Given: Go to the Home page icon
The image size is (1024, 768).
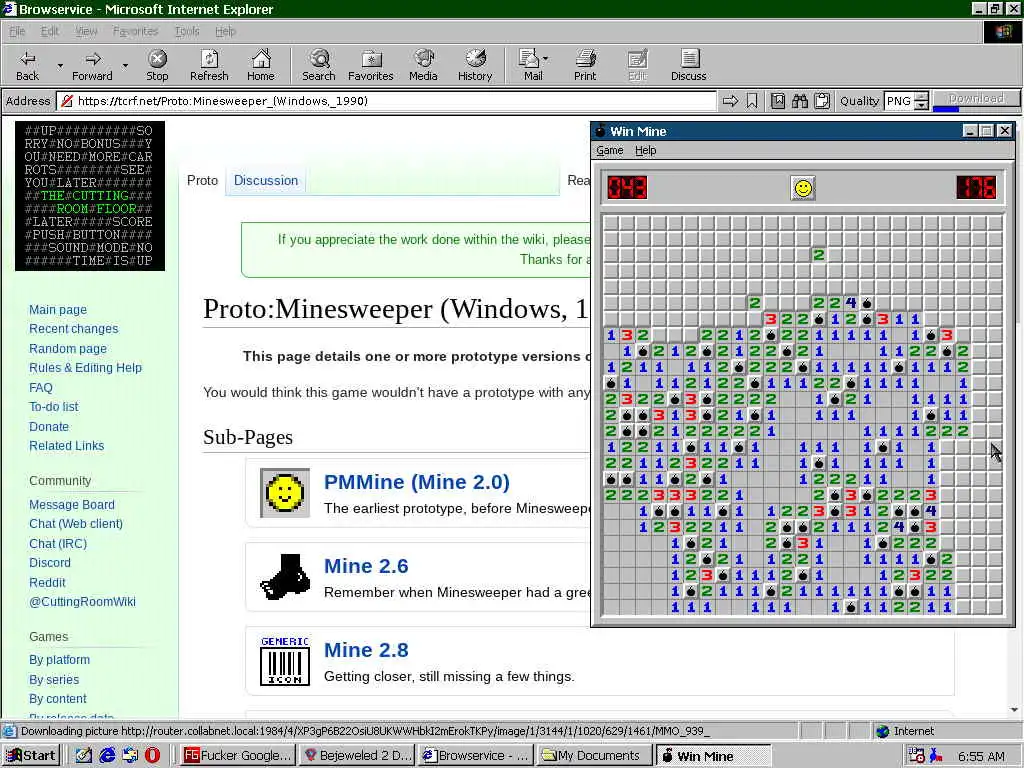Looking at the screenshot, I should pos(261,65).
